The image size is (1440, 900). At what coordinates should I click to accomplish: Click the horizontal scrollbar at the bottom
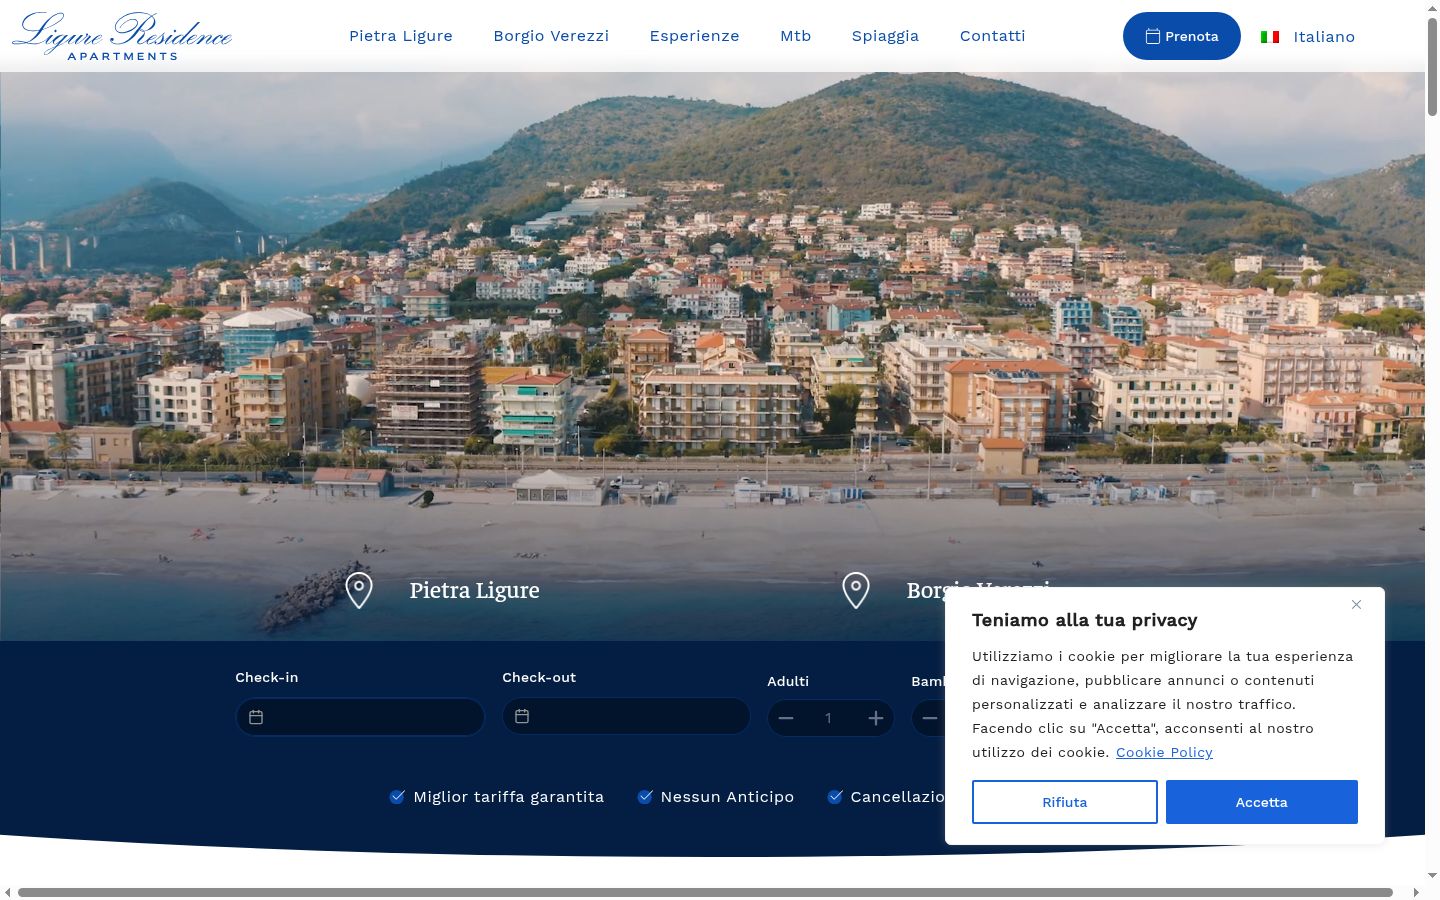point(705,892)
